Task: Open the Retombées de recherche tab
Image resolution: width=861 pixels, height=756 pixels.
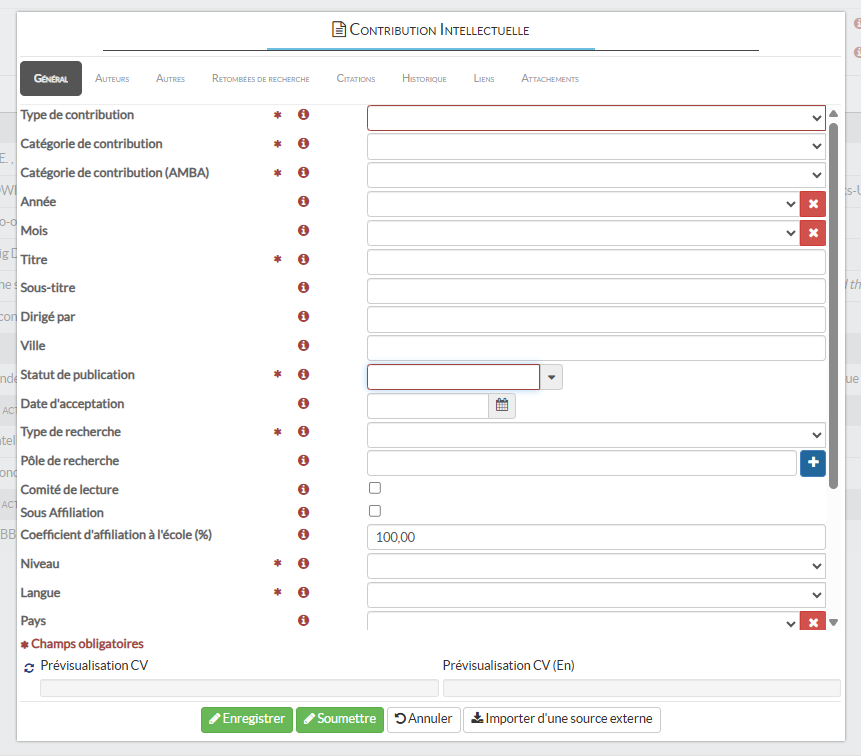Action: click(260, 79)
